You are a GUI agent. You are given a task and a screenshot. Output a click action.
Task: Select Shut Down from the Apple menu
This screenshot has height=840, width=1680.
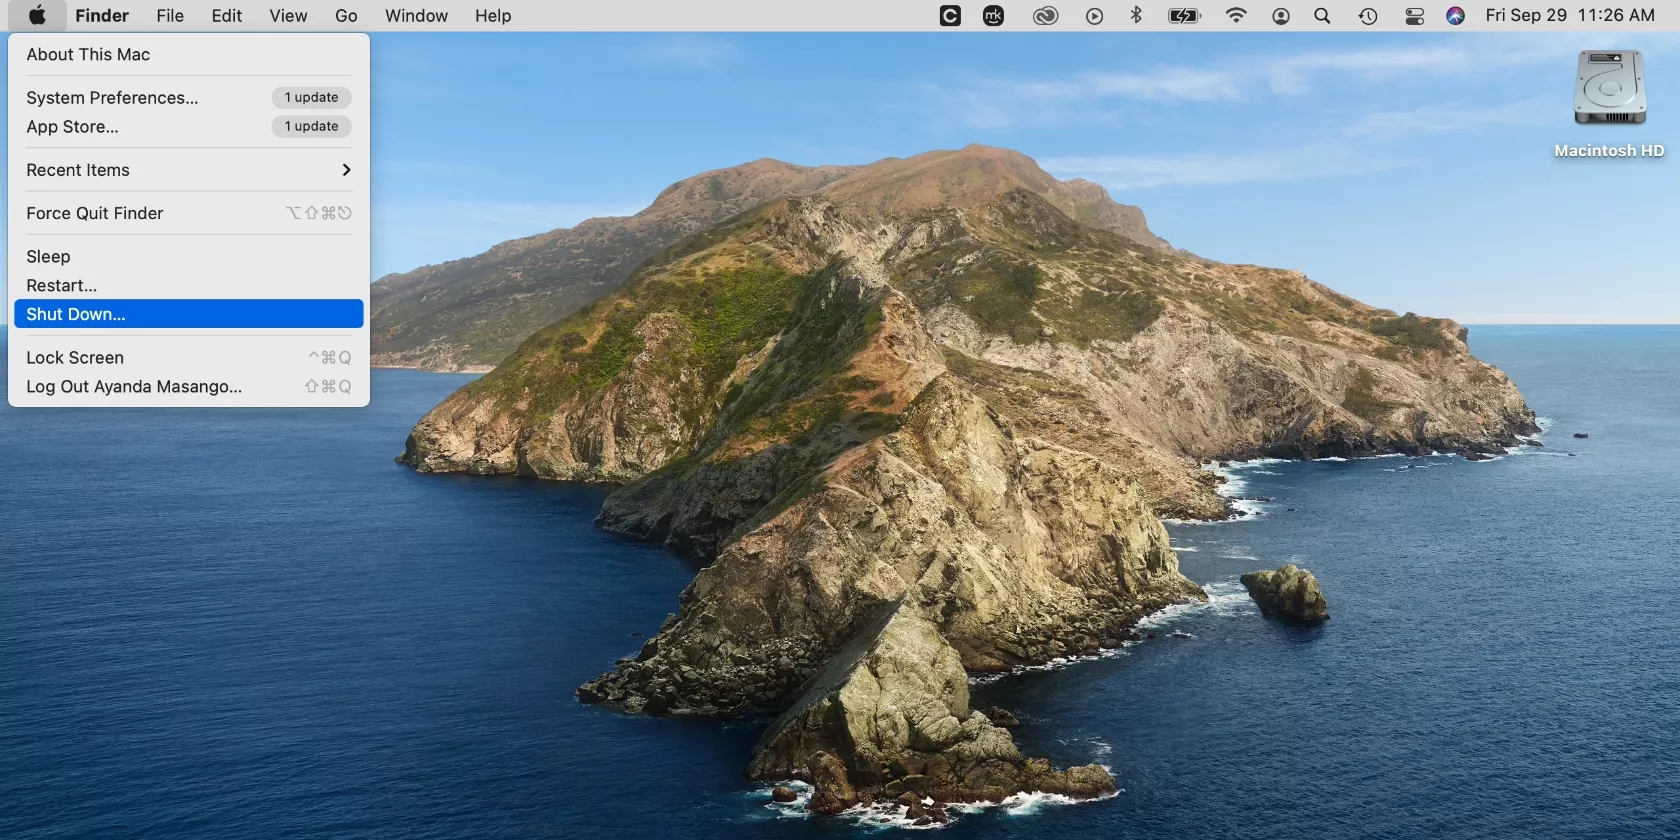click(x=188, y=314)
